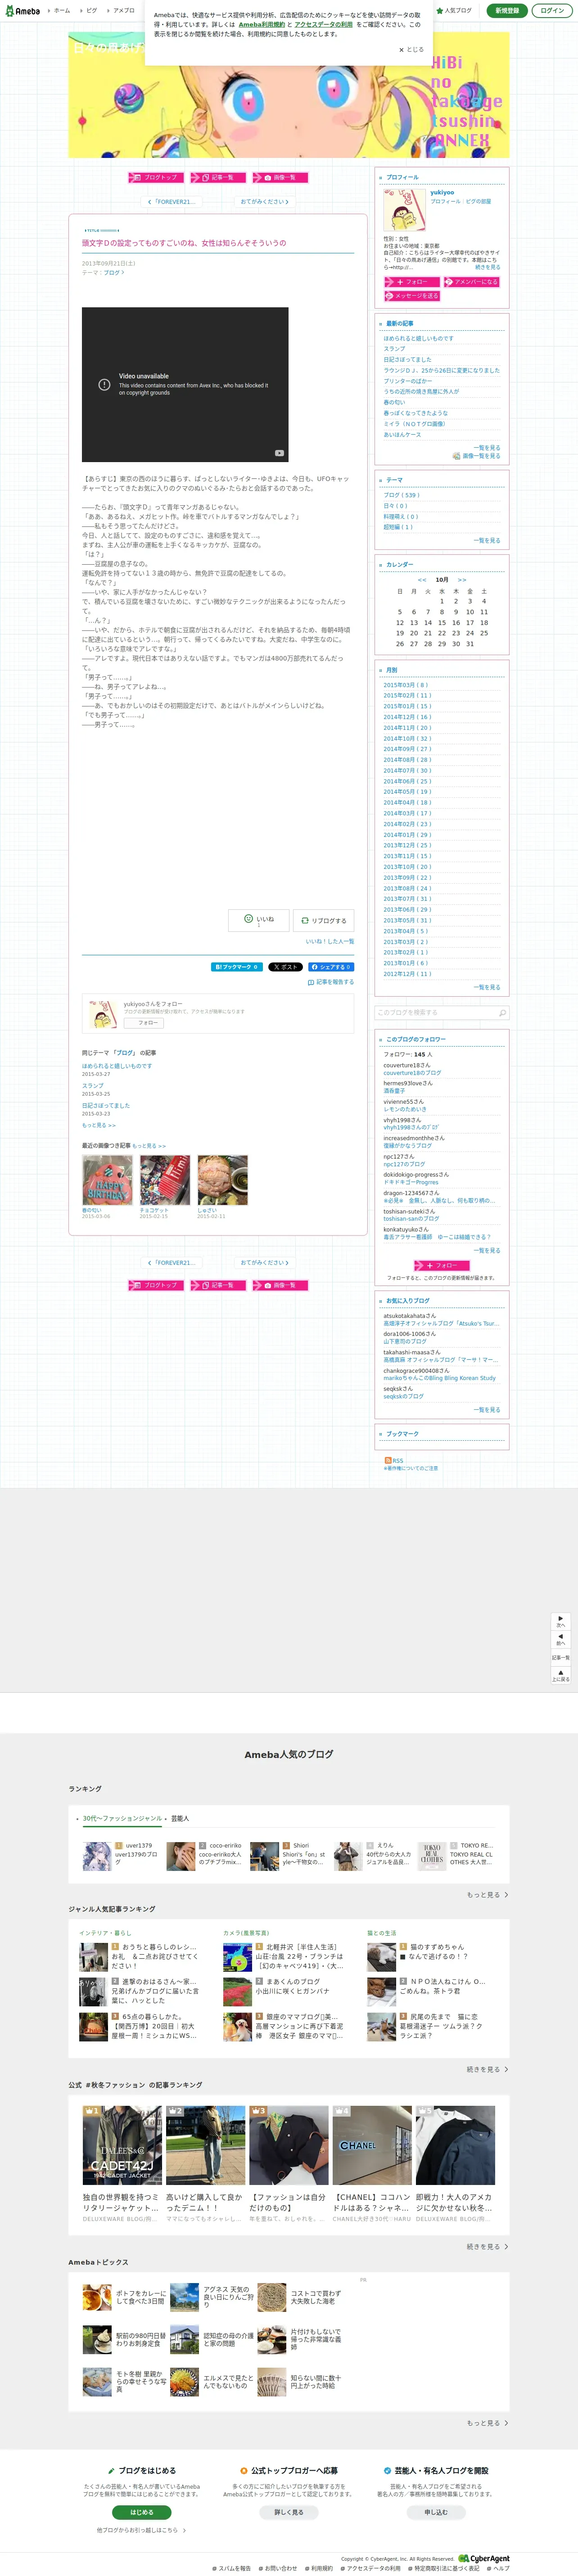578x2576 pixels.
Task: Click the B!ブックマーク button
Action: tap(236, 967)
